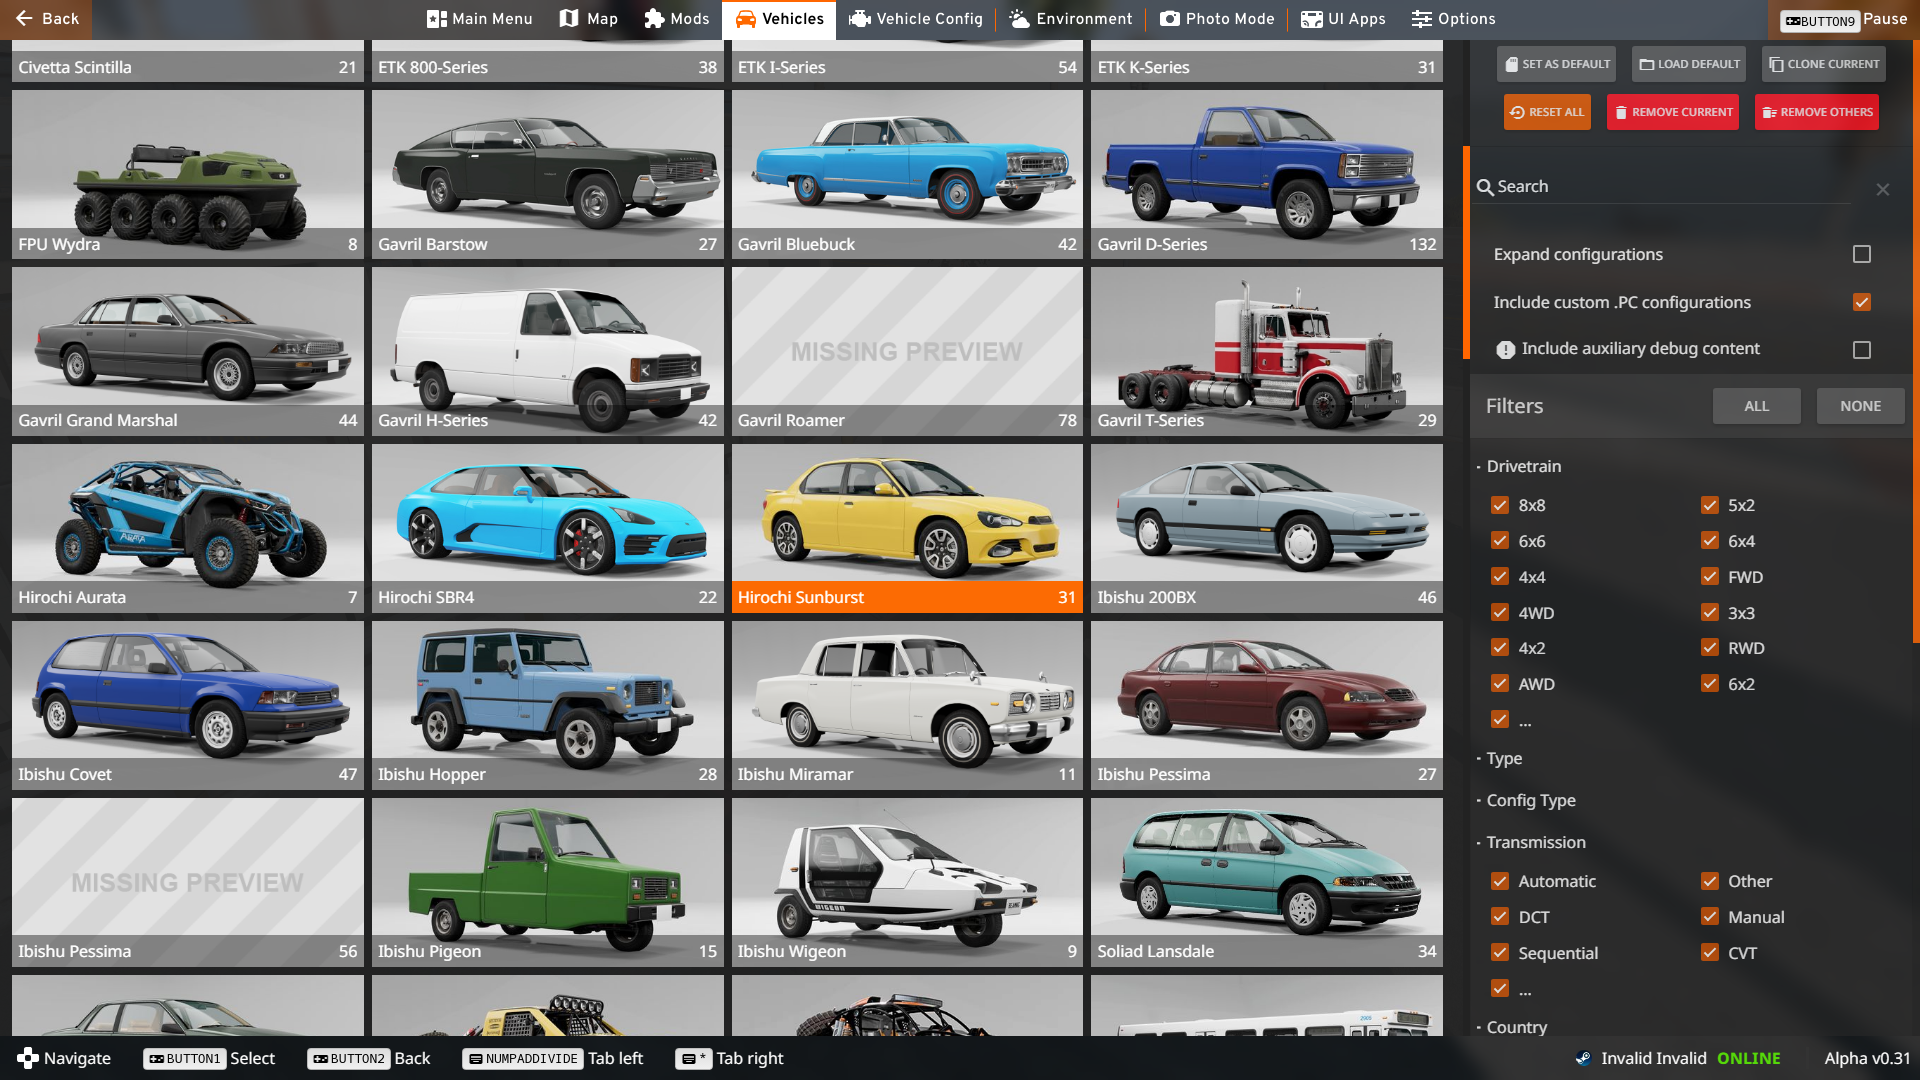This screenshot has width=1920, height=1080.
Task: Click the NUMPADDIVIDE Tab left hint
Action: (553, 1058)
